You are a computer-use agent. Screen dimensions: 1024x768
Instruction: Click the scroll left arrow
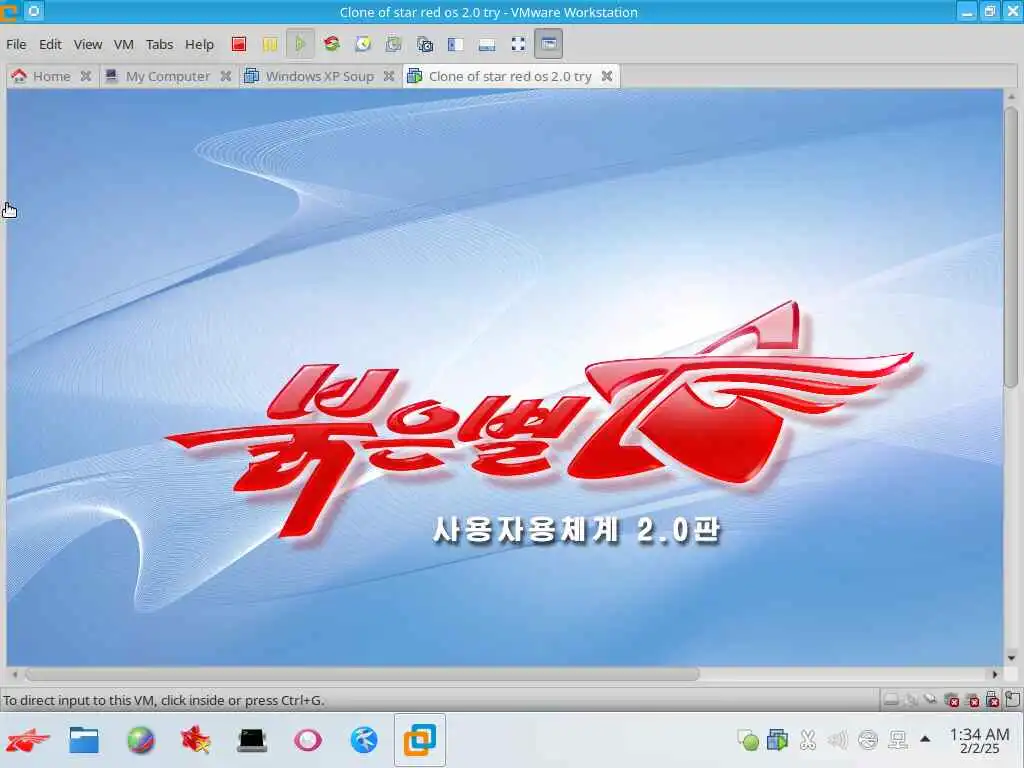tap(14, 674)
